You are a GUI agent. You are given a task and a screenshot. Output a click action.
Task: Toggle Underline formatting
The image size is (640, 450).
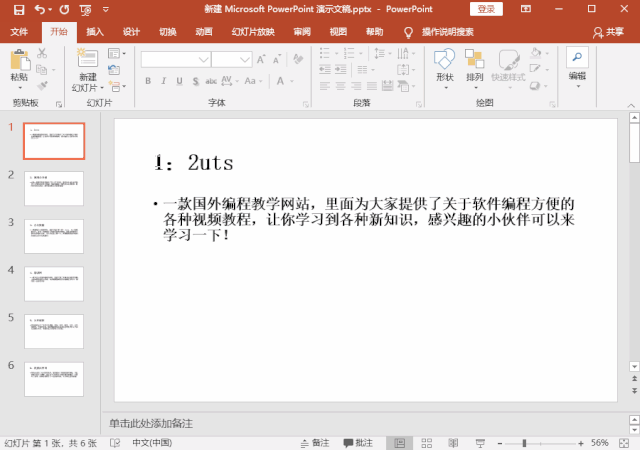tap(179, 81)
